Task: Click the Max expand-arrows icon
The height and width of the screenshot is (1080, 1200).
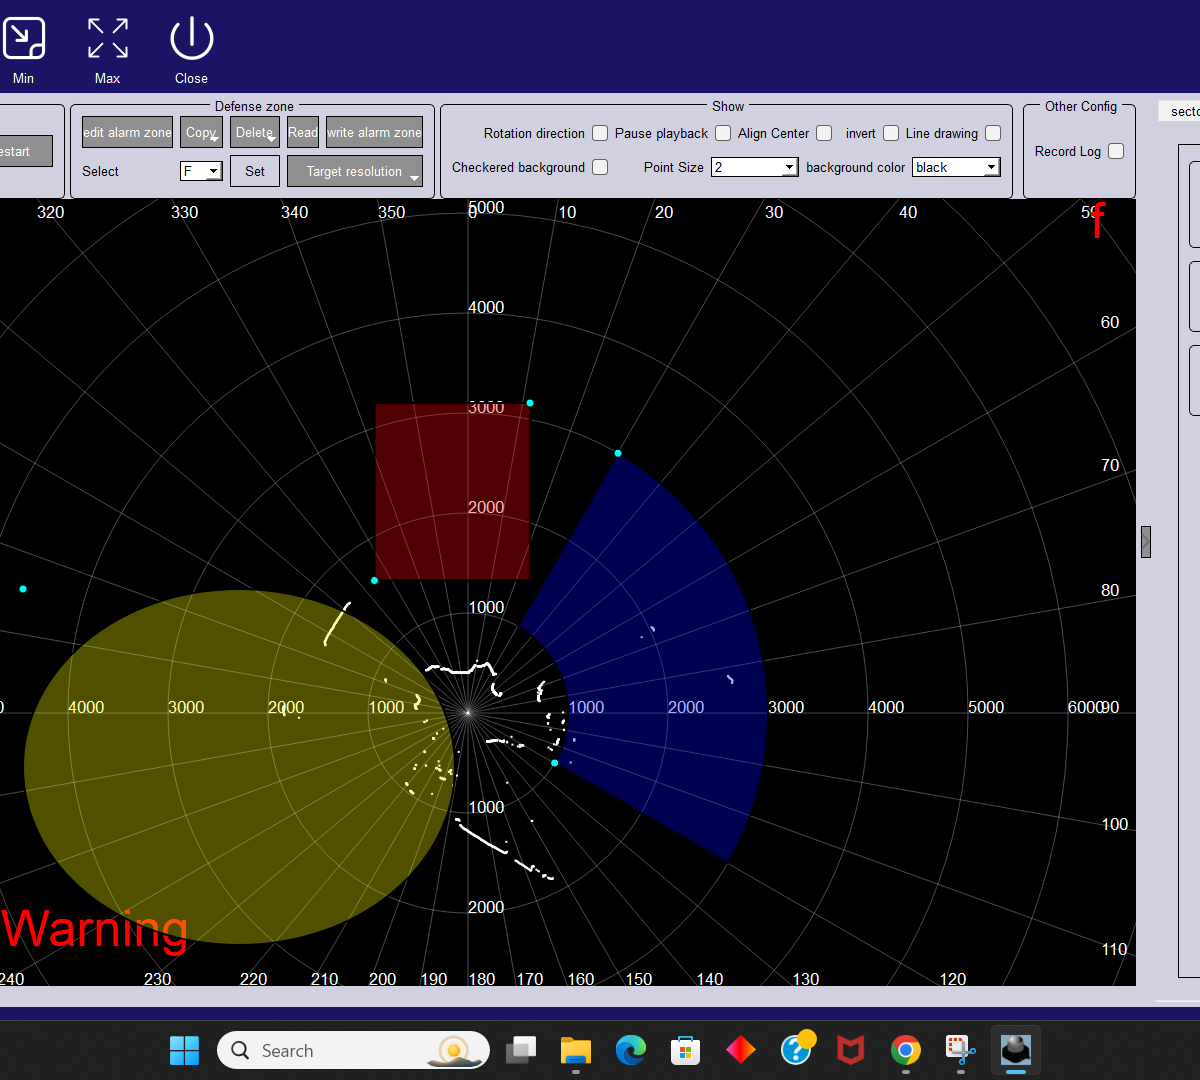Action: (107, 38)
